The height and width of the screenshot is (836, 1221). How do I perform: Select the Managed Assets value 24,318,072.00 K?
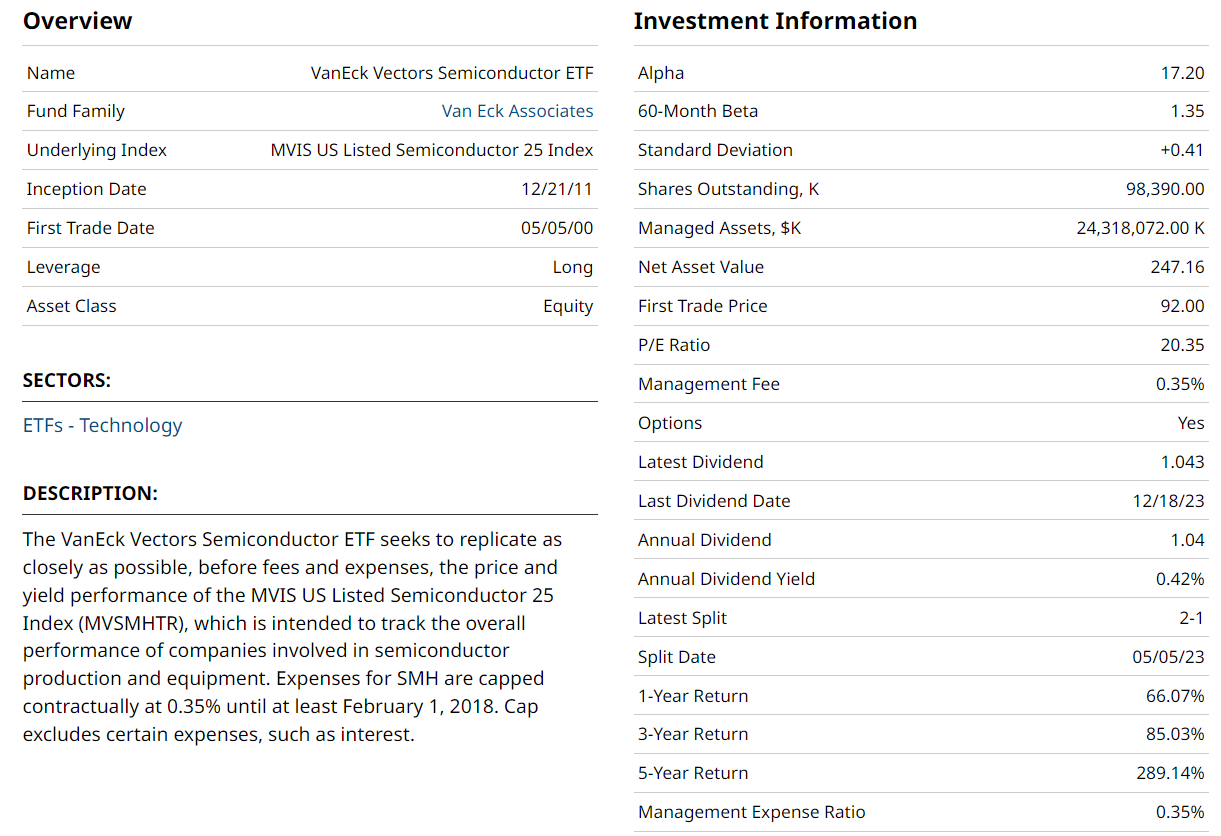pos(1140,228)
